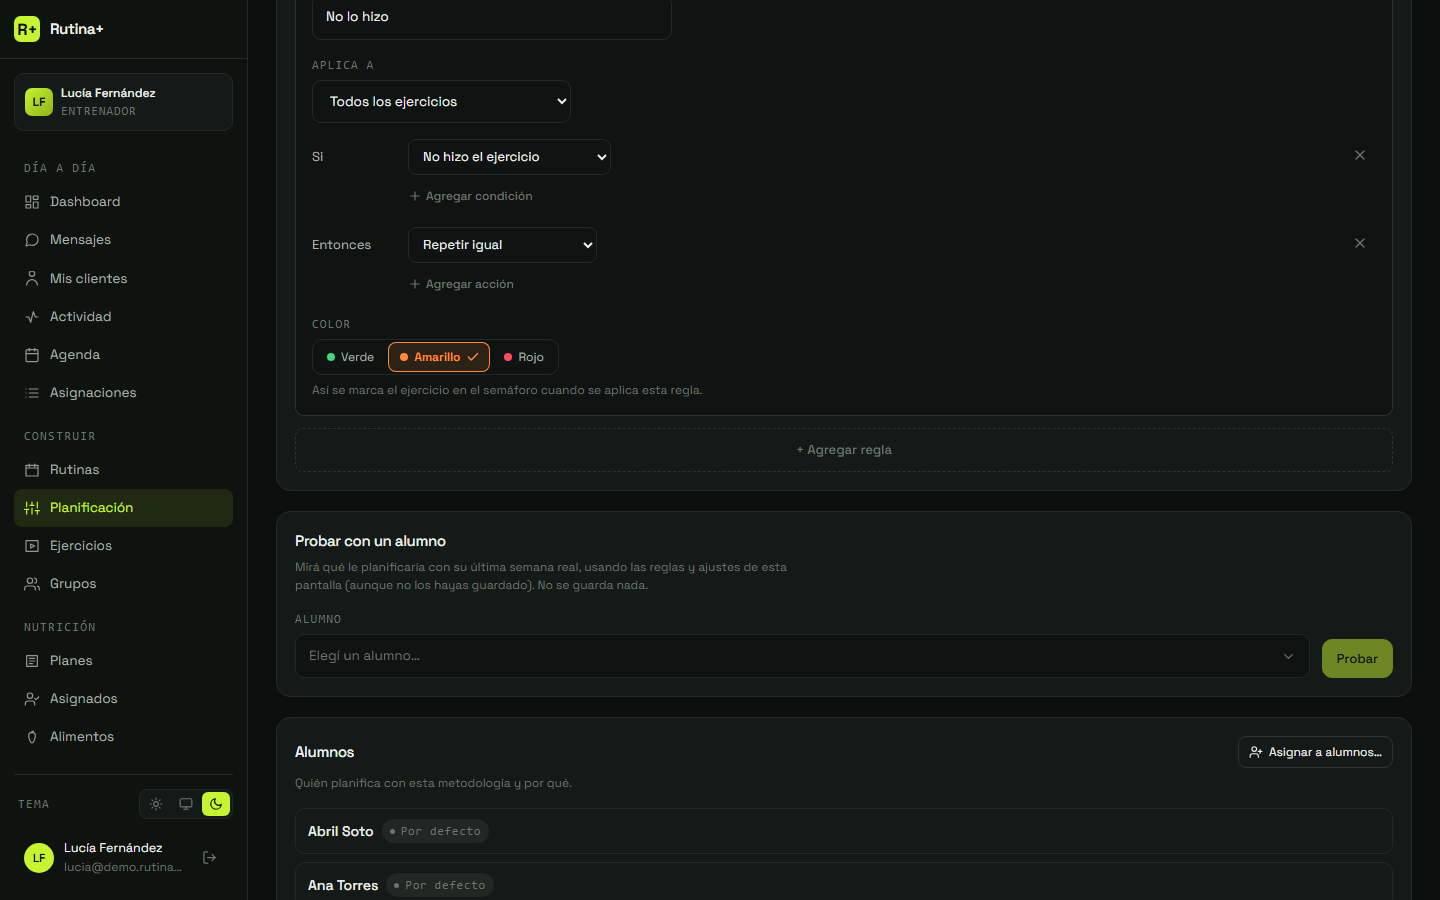Click the Probar button
Viewport: 1440px width, 900px height.
[x=1357, y=658]
